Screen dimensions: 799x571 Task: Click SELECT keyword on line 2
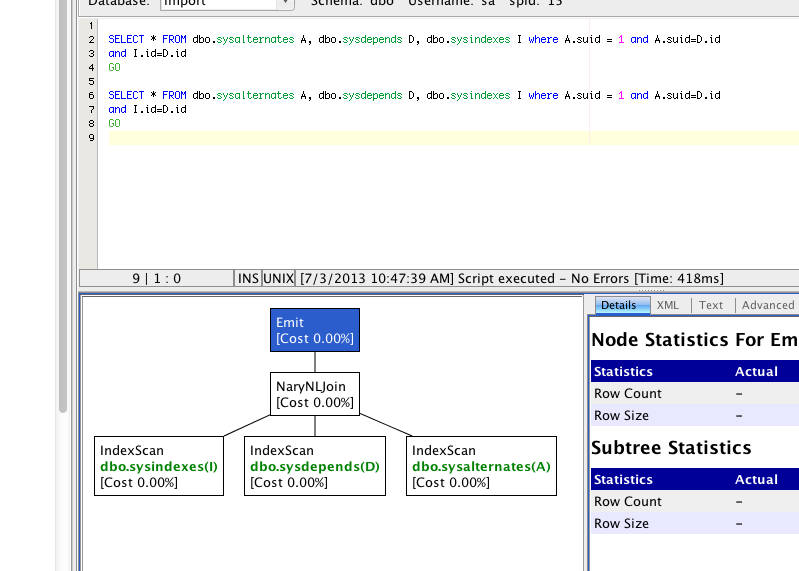[x=126, y=39]
